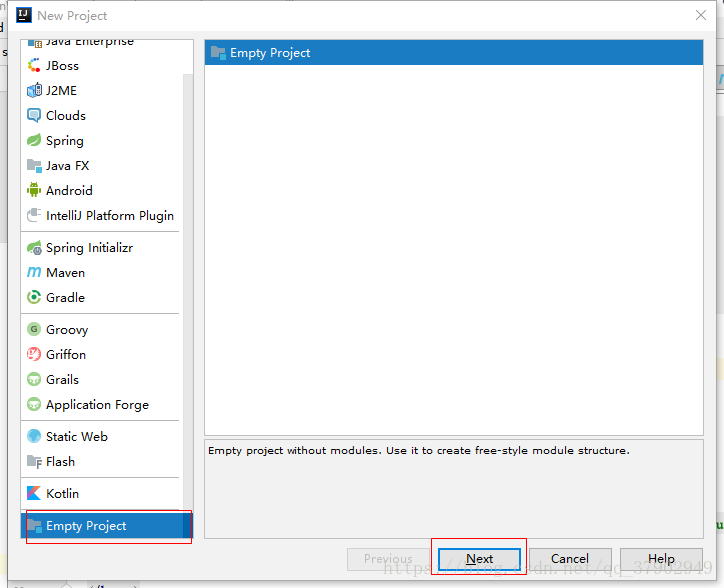The width and height of the screenshot is (724, 588).
Task: Click the disabled Previous button
Action: click(x=388, y=559)
